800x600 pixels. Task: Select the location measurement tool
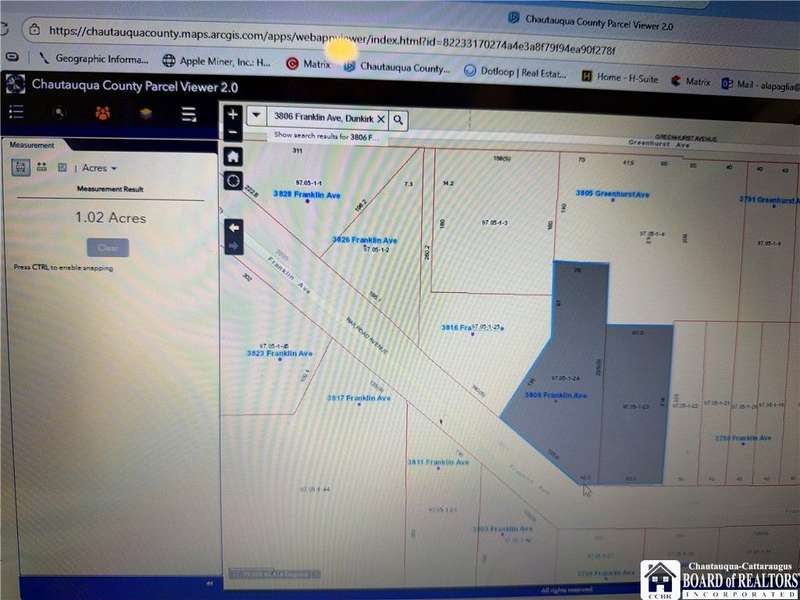61,168
